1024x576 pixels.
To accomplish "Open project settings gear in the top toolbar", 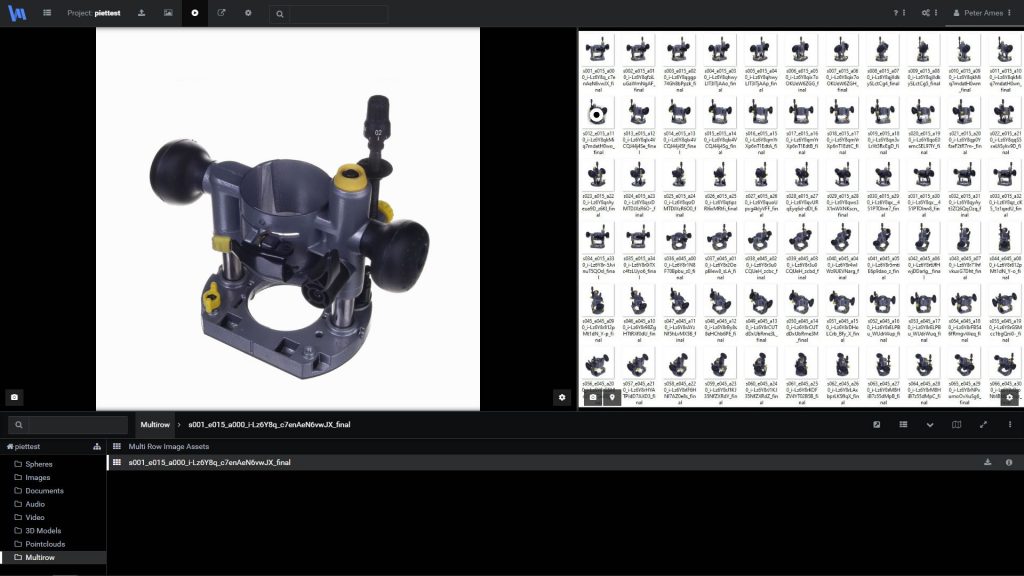I will (248, 13).
